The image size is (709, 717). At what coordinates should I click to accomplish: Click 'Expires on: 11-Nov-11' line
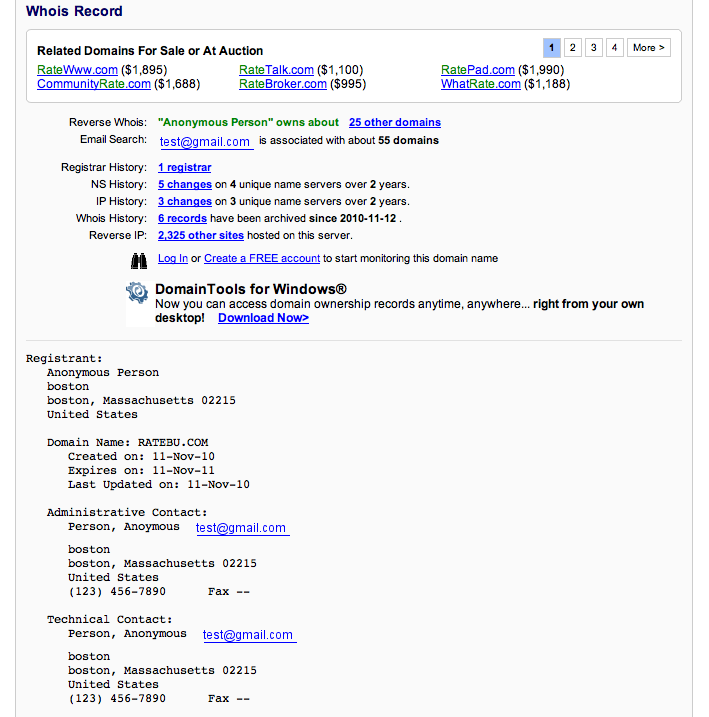point(141,471)
